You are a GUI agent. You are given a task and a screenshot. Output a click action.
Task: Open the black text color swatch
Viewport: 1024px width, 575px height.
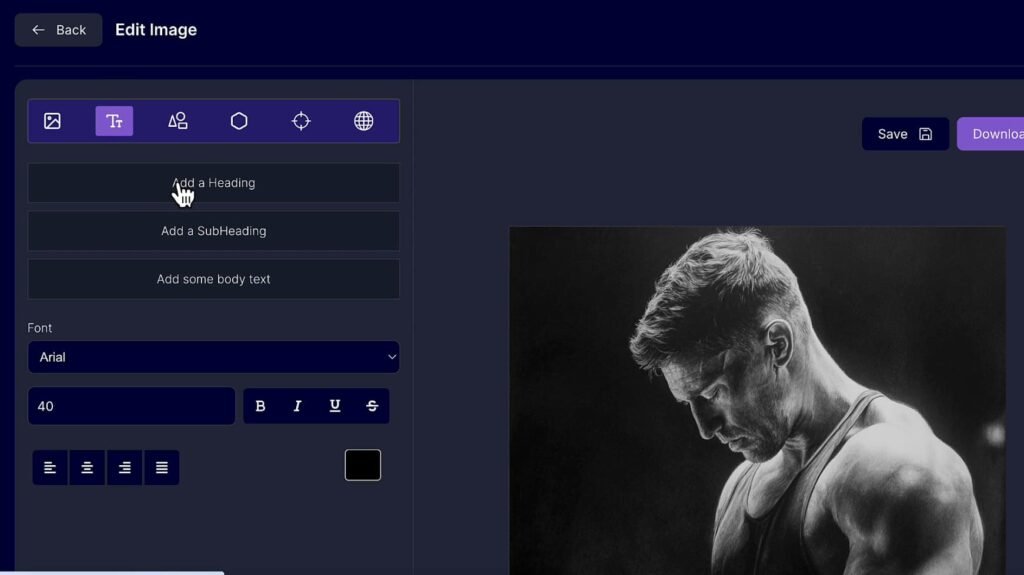coord(363,465)
